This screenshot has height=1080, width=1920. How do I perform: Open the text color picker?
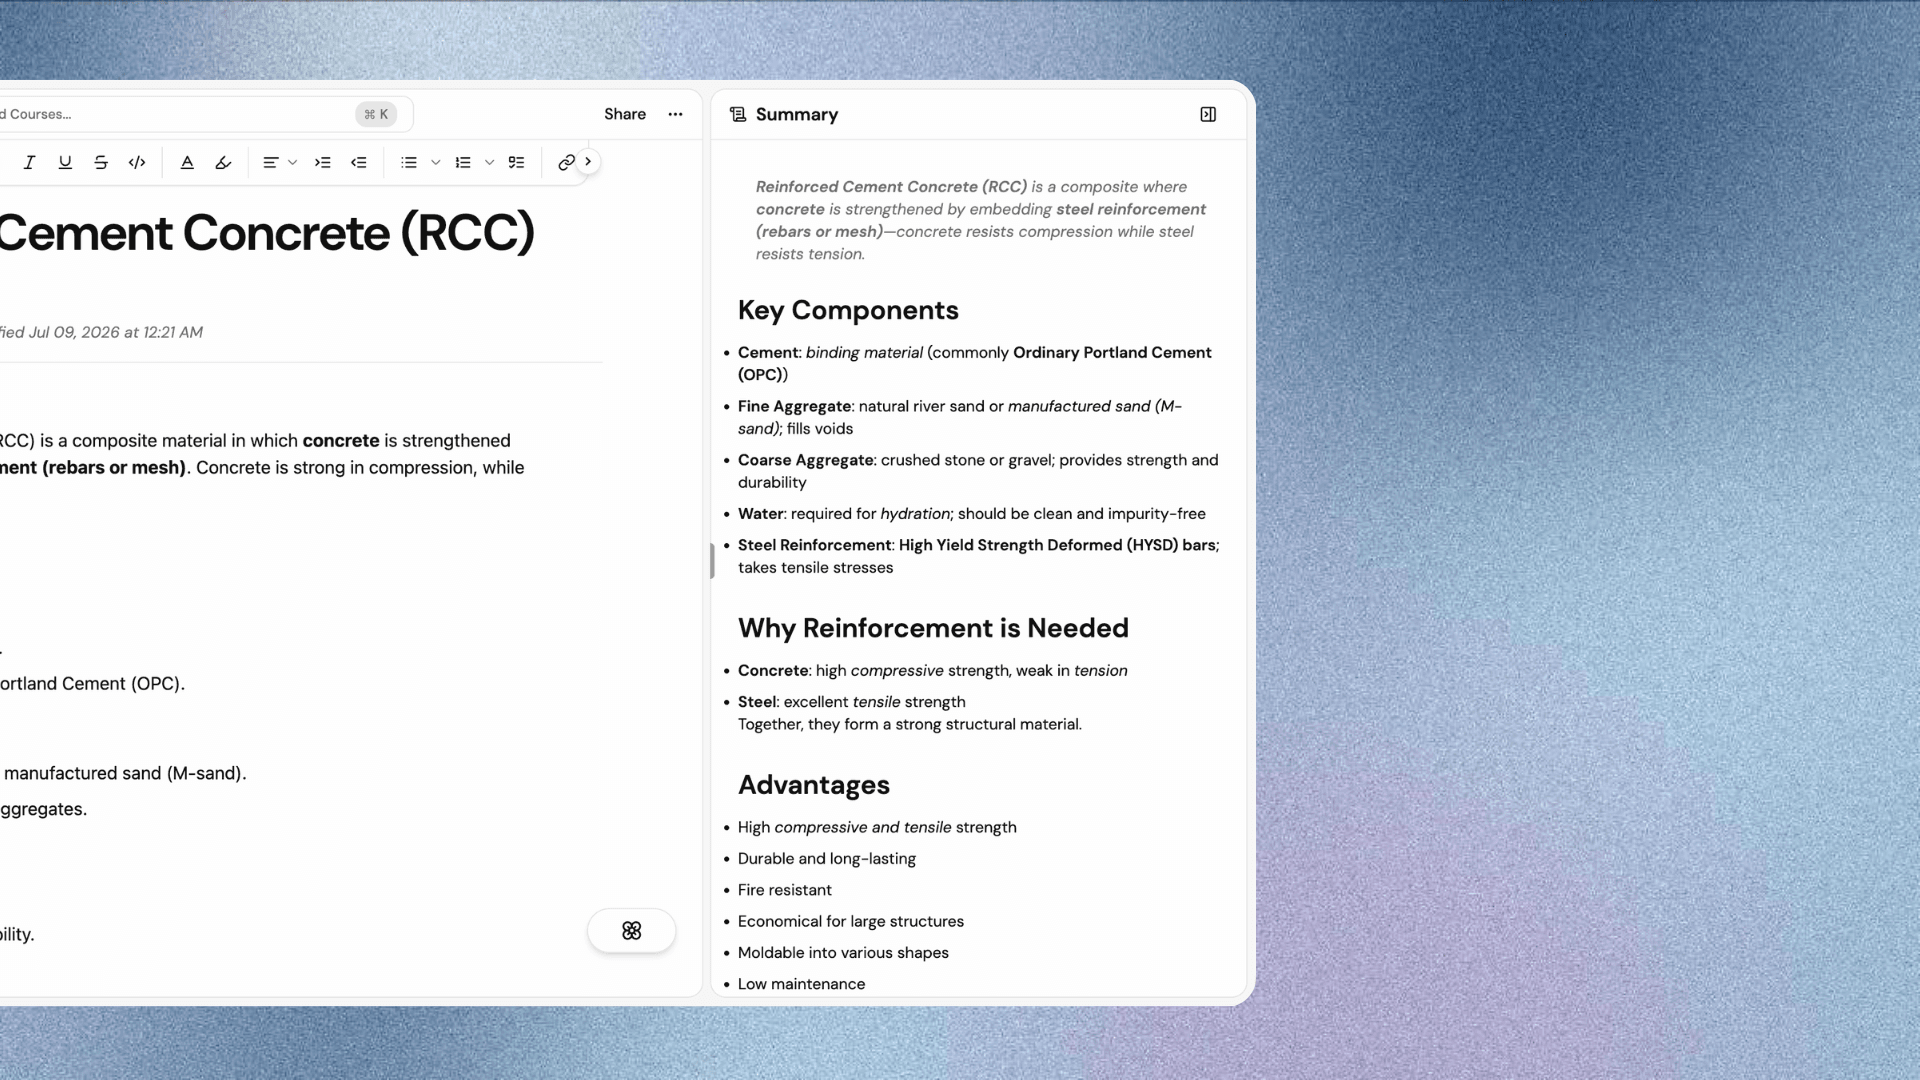[x=187, y=162]
